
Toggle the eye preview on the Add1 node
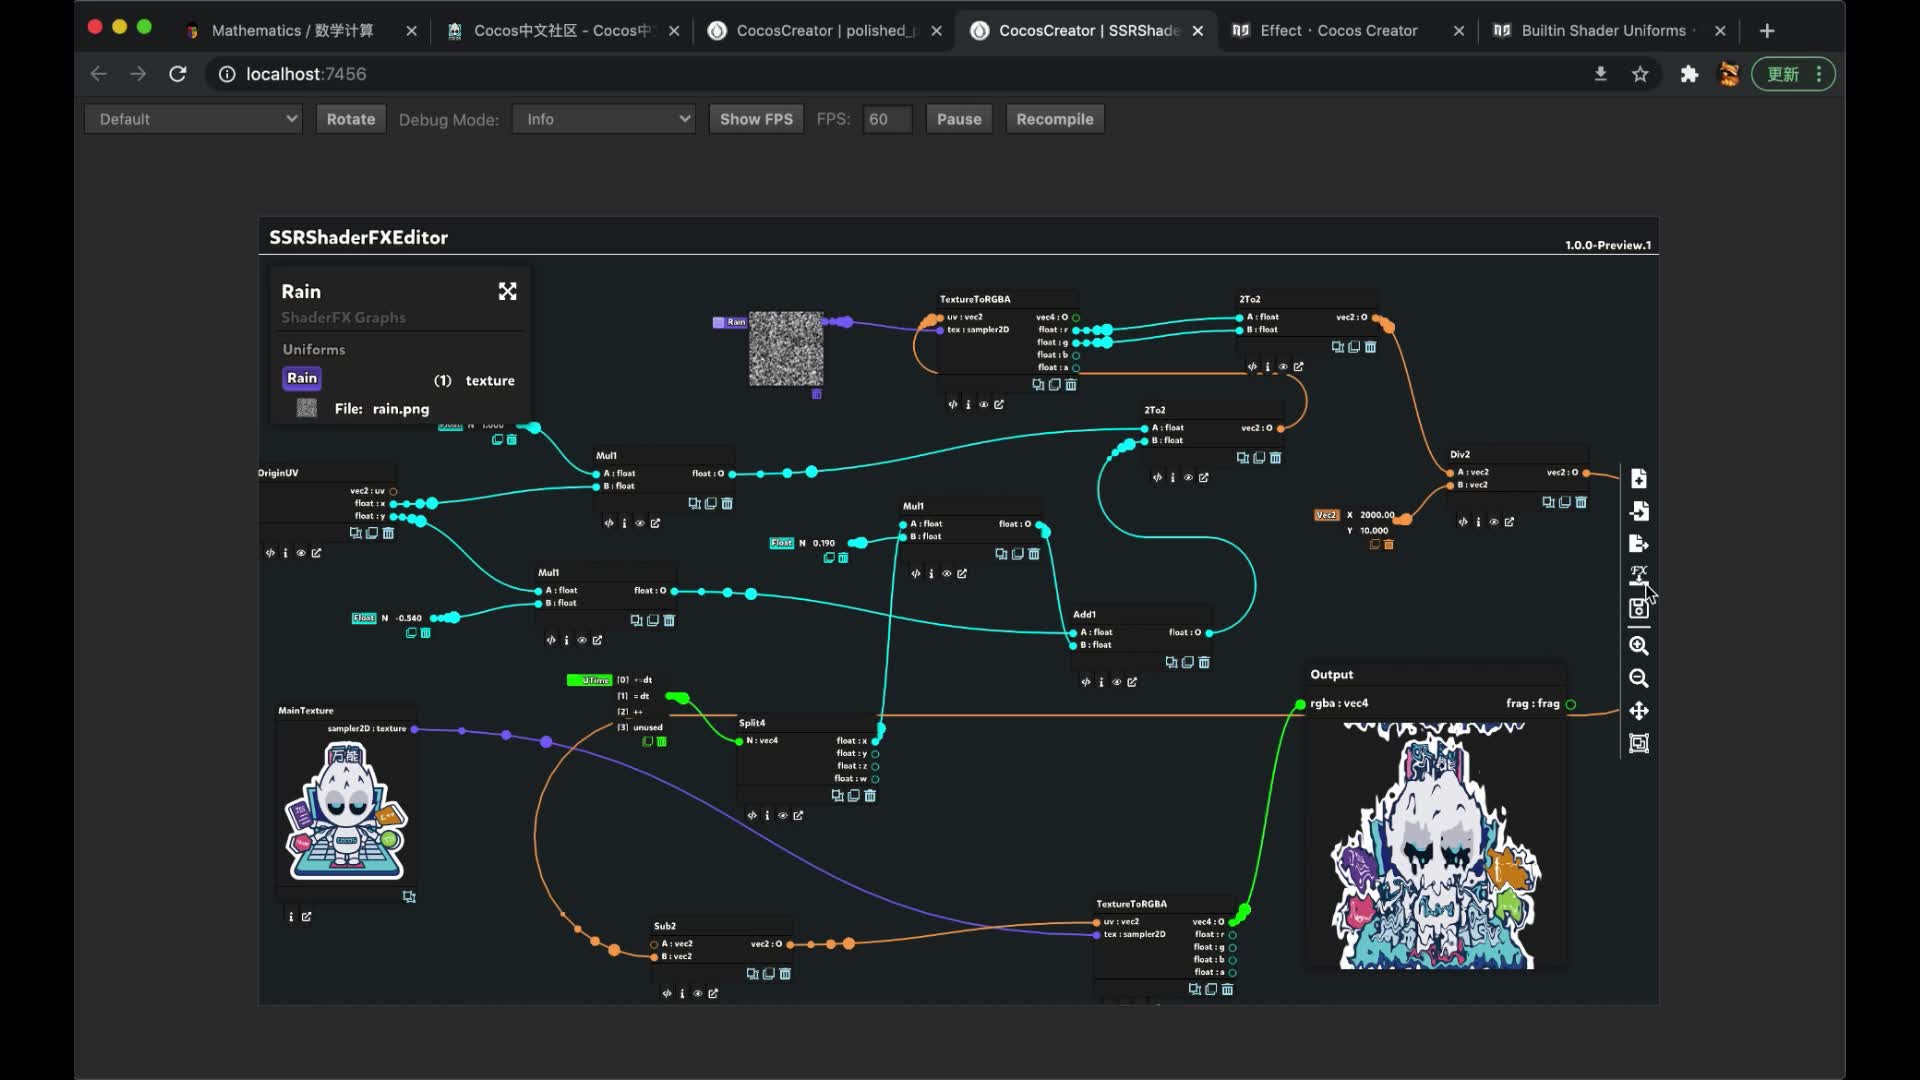click(1116, 682)
